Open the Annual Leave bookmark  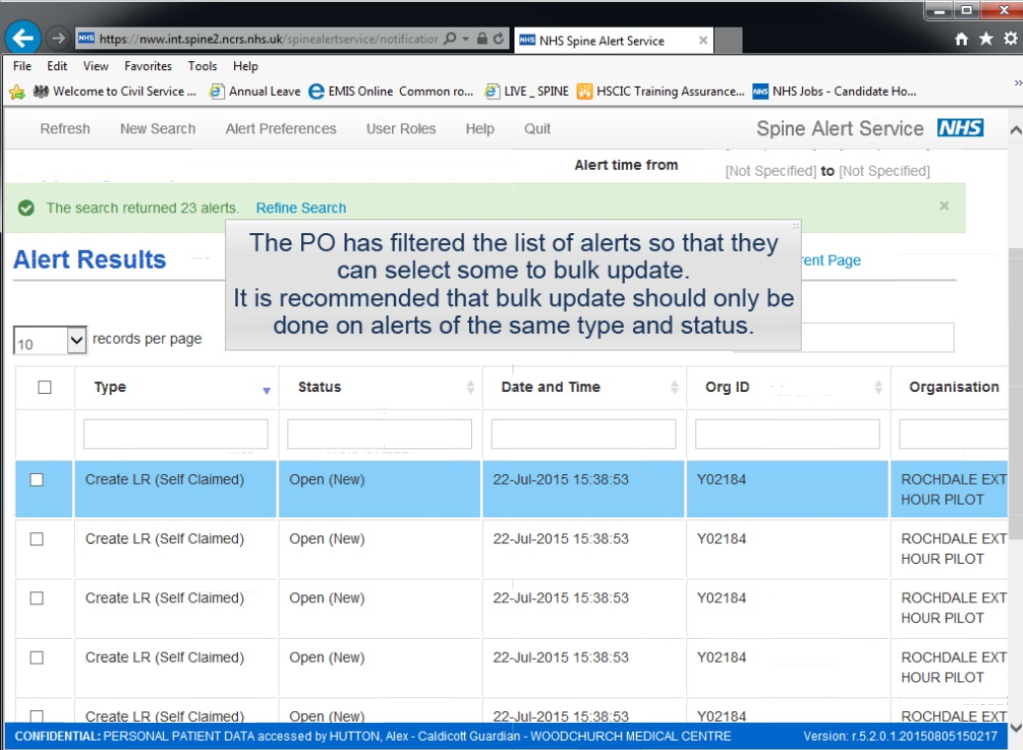coord(255,92)
